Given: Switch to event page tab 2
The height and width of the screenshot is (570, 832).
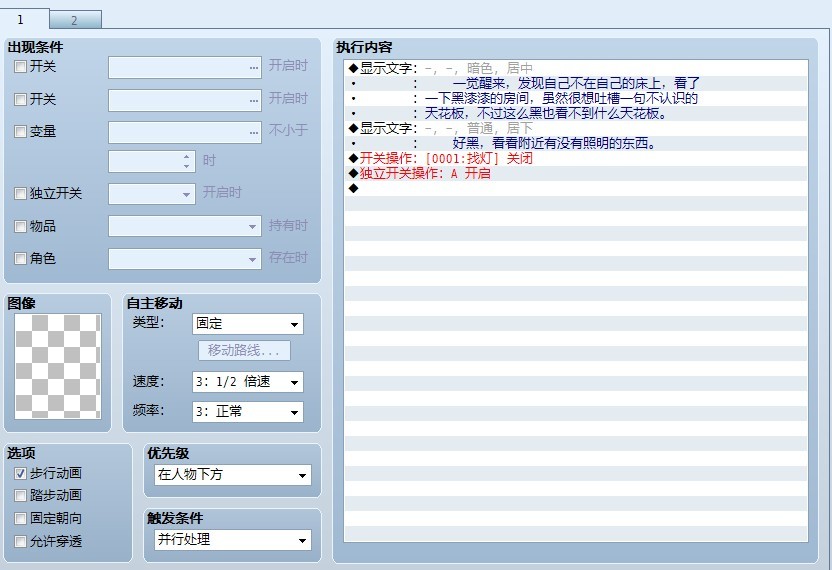Looking at the screenshot, I should pos(75,20).
